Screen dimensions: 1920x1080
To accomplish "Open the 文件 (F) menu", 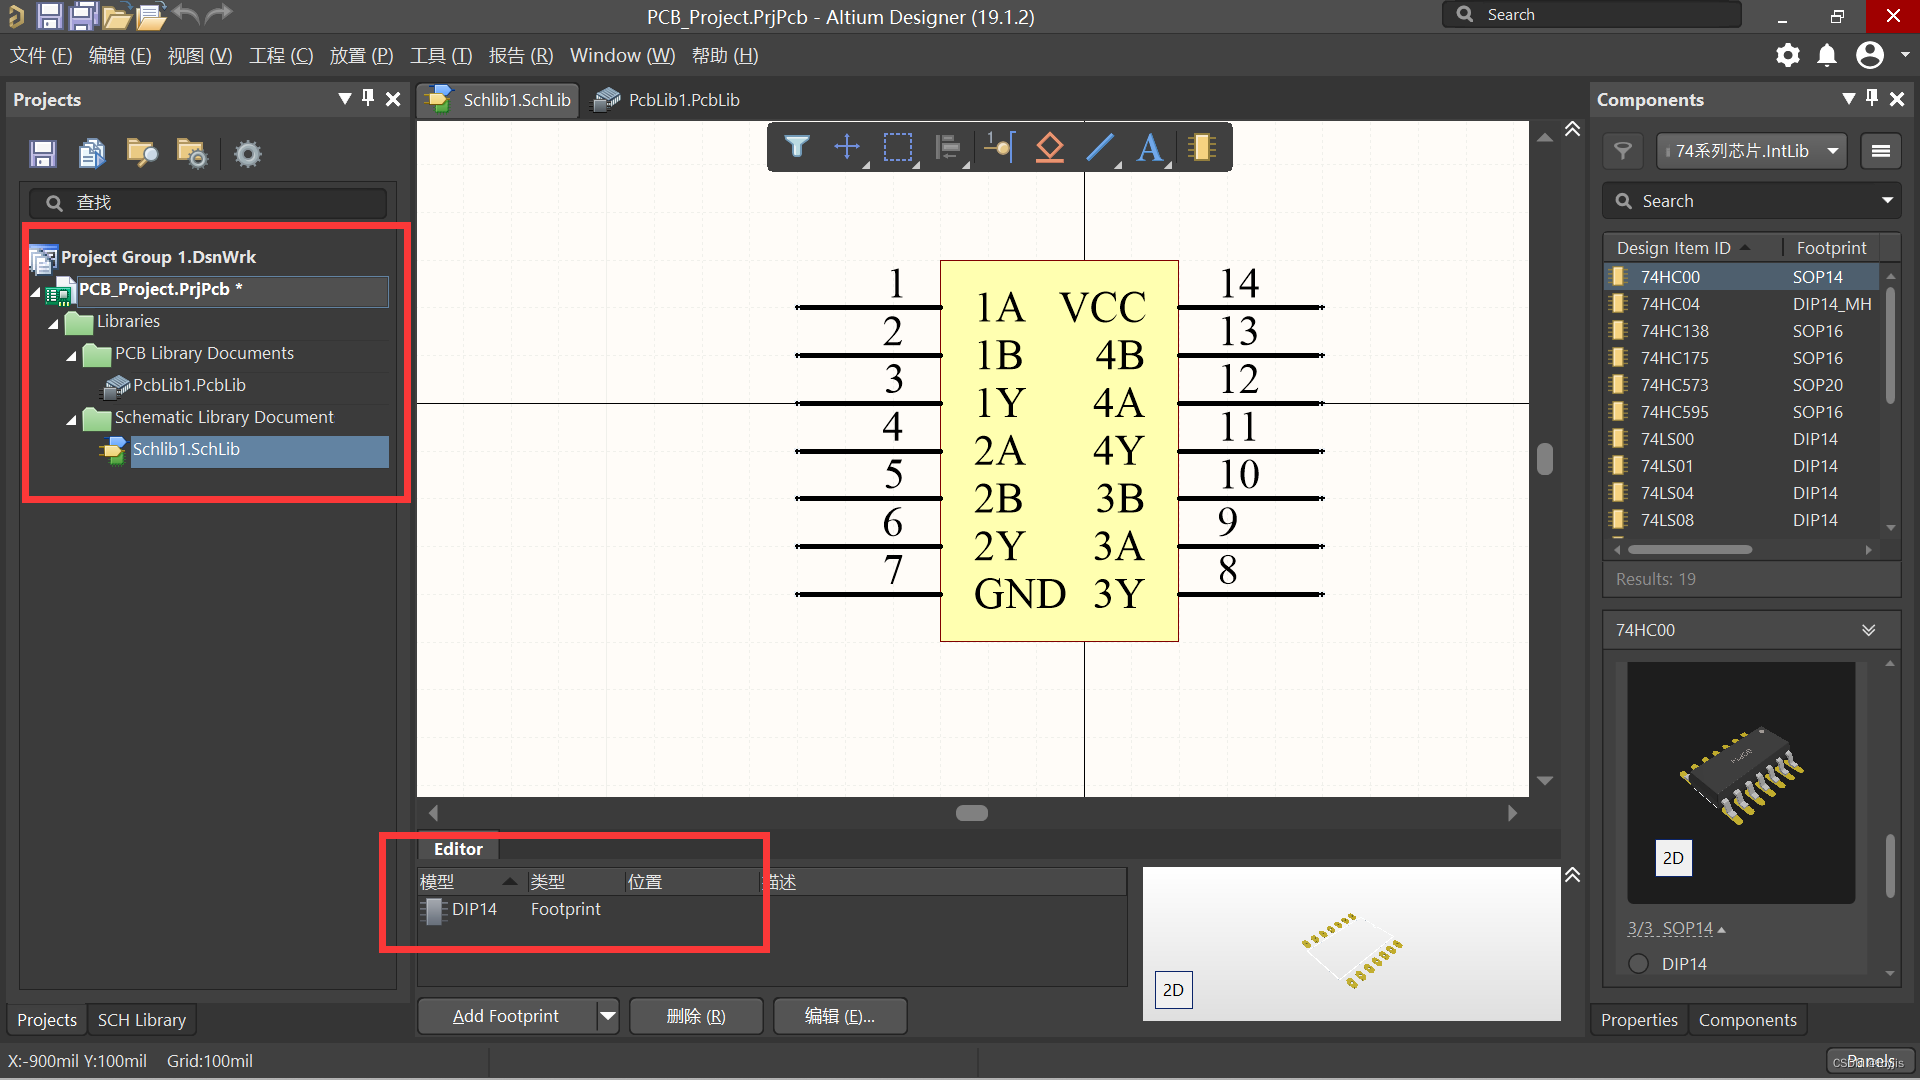I will (41, 56).
